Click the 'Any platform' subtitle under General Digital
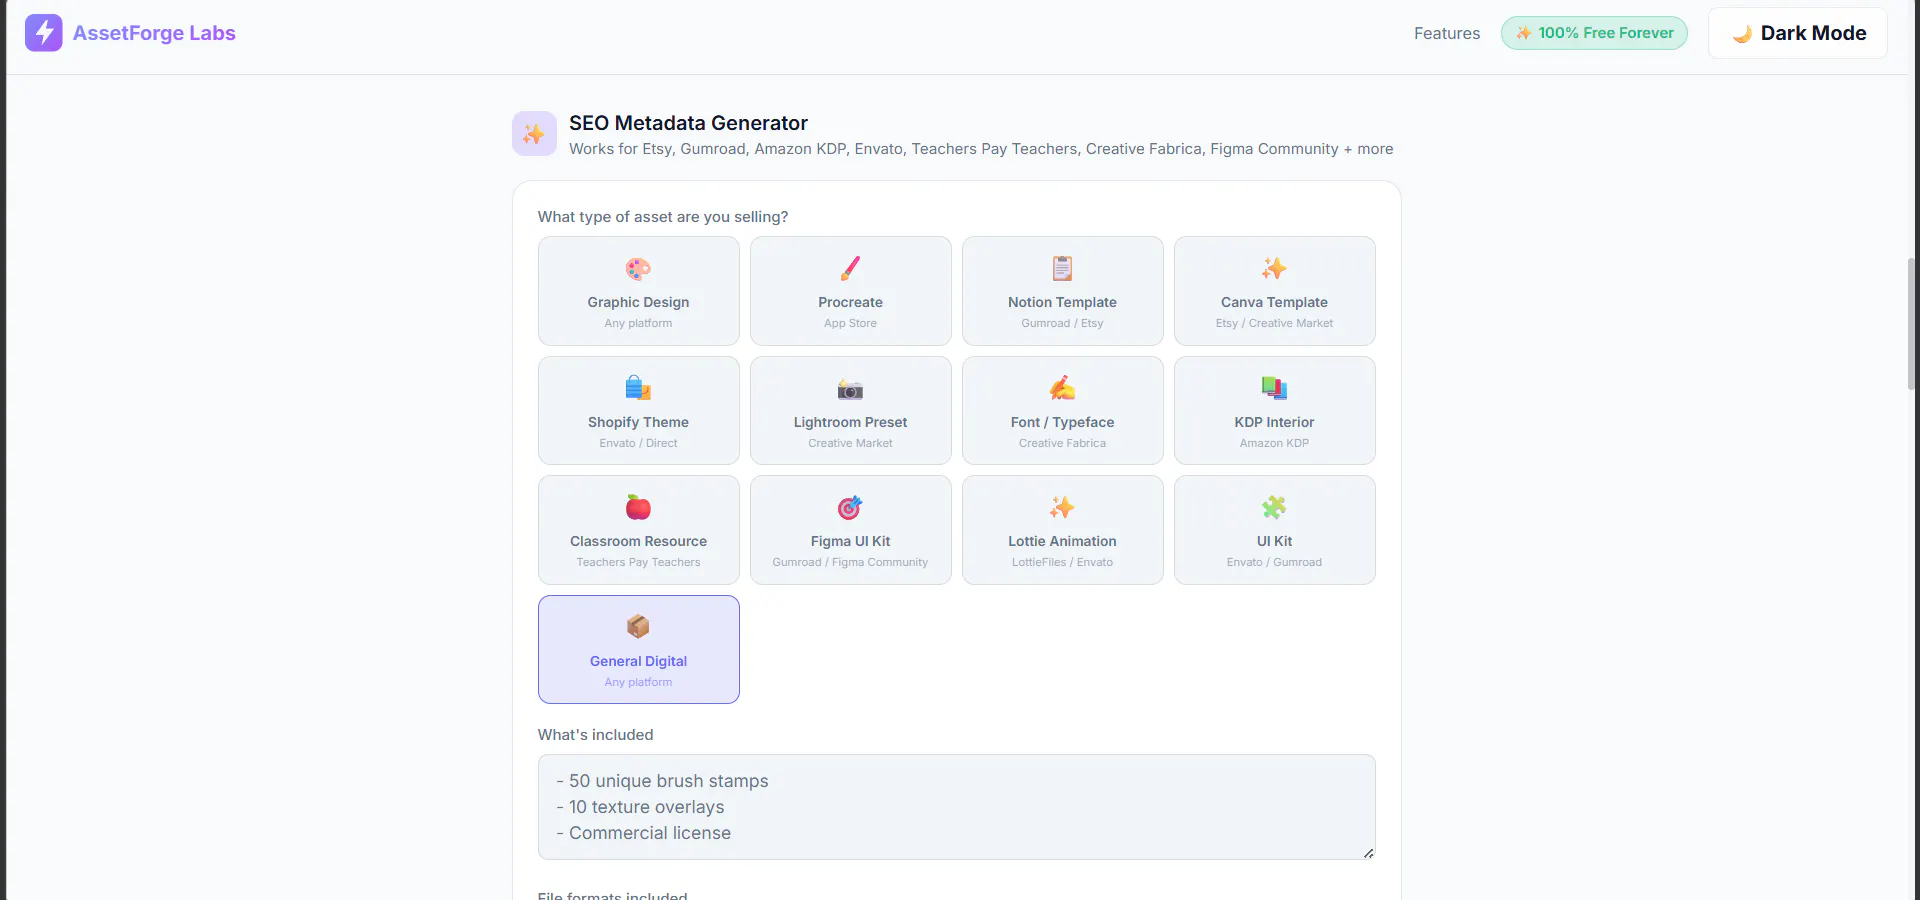Viewport: 1920px width, 900px height. 638,682
